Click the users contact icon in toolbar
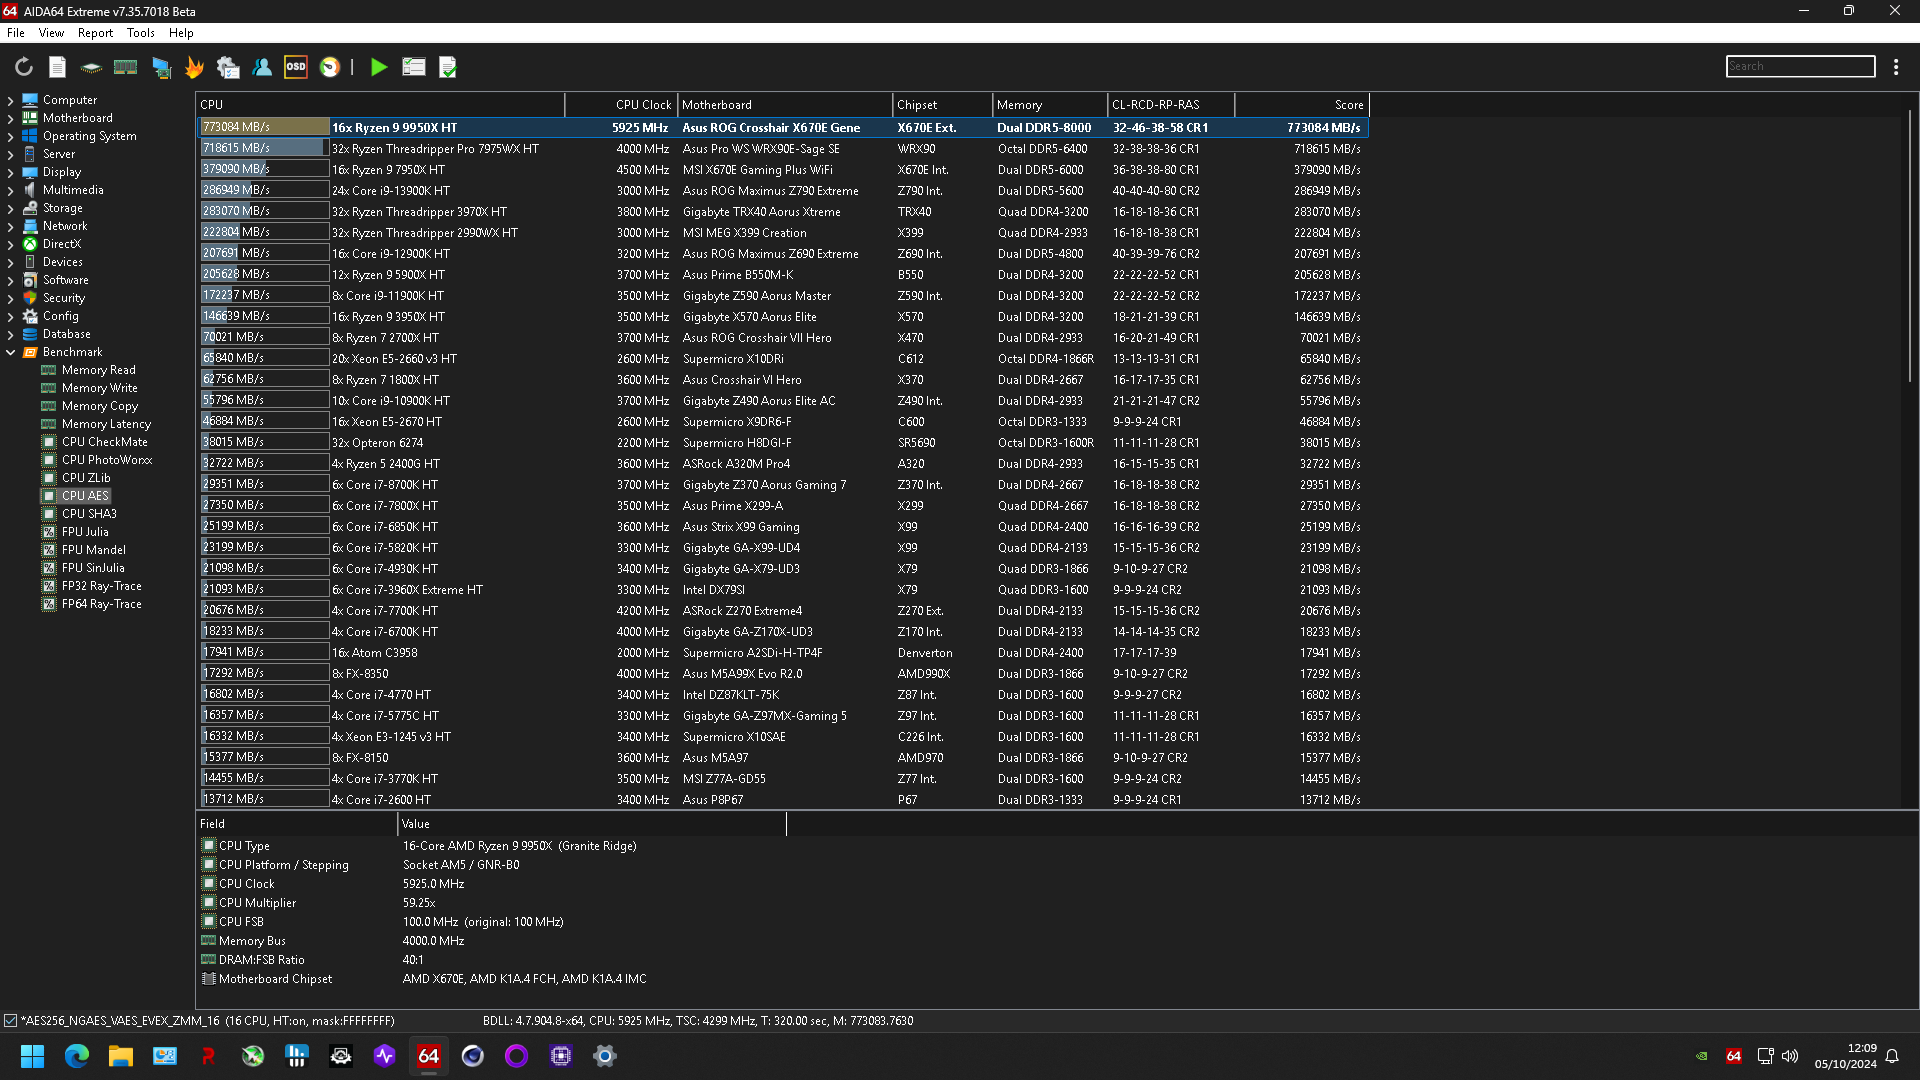 point(262,67)
